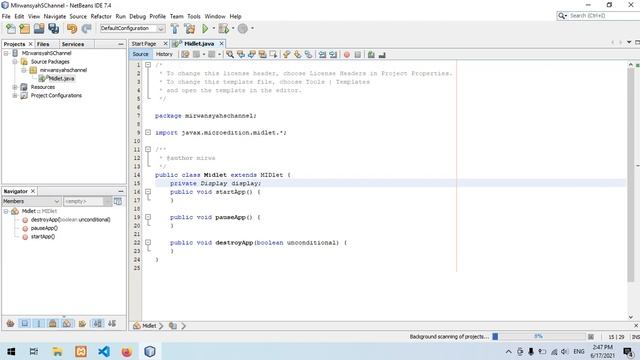Toggle Sort by Name in Navigator
Image resolution: width=640 pixels, height=360 pixels.
98,324
